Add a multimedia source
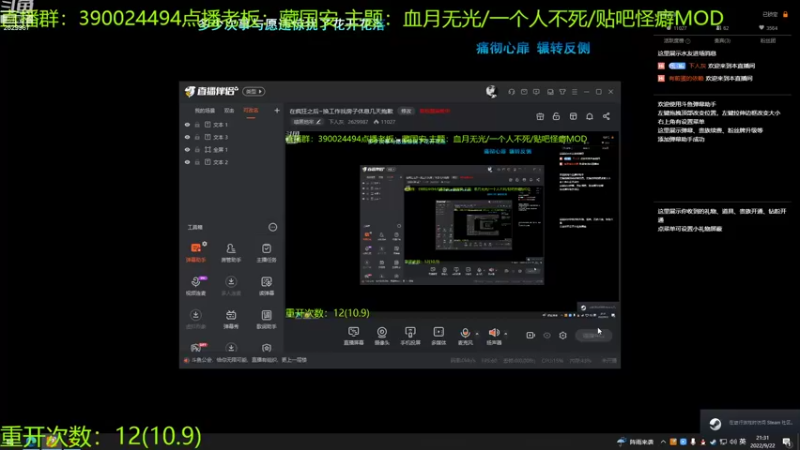Viewport: 800px width, 450px height. (x=439, y=336)
